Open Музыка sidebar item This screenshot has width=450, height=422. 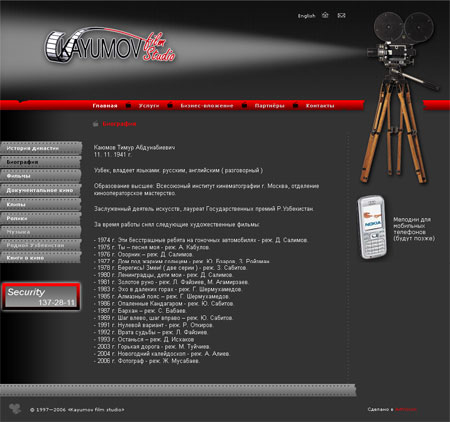(x=41, y=232)
